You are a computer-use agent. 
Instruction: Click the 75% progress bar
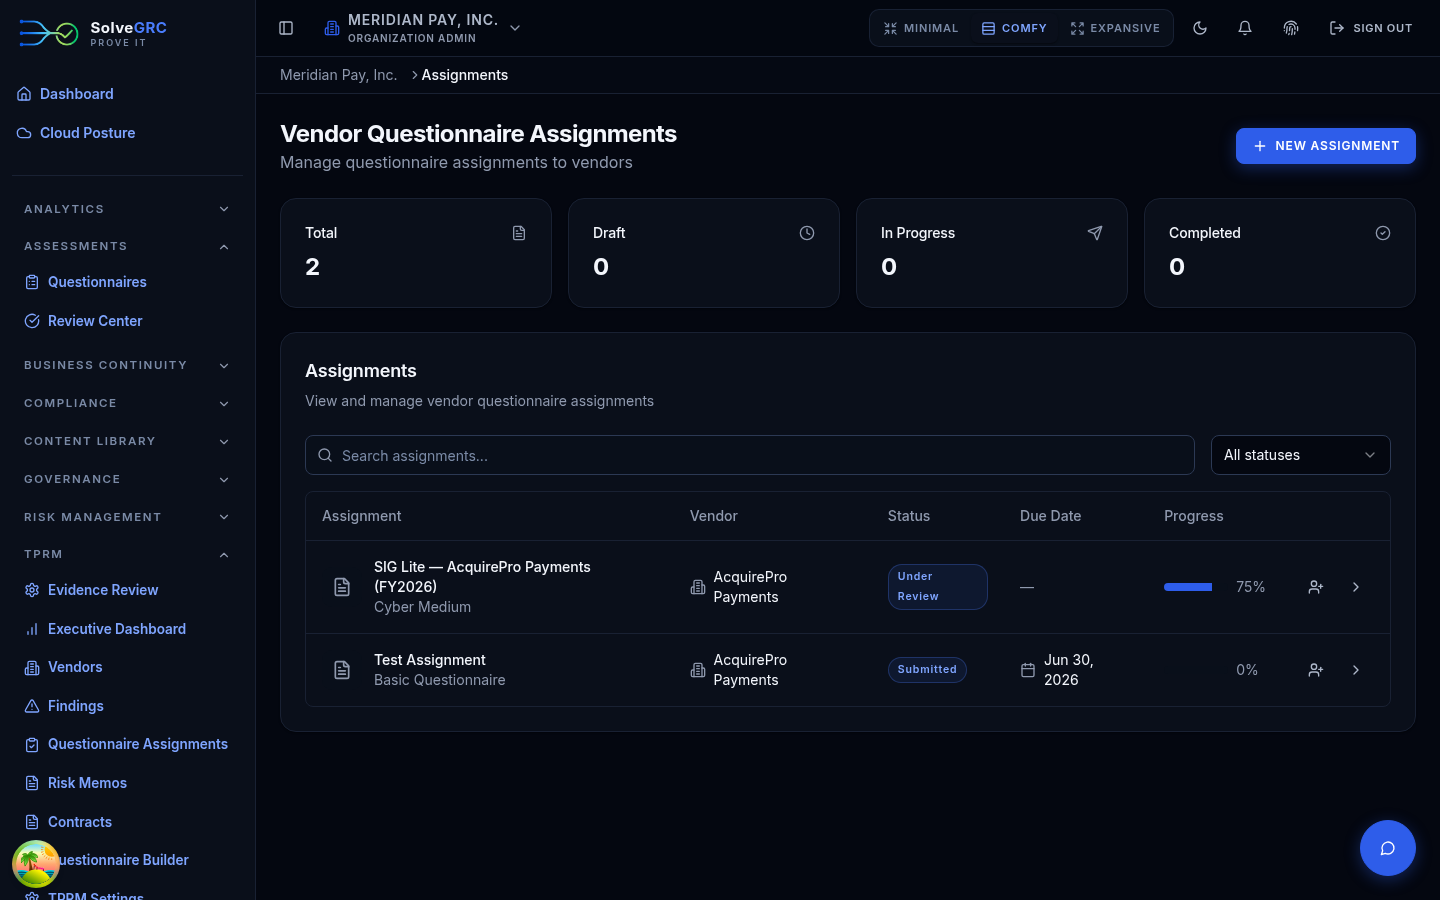click(1188, 587)
